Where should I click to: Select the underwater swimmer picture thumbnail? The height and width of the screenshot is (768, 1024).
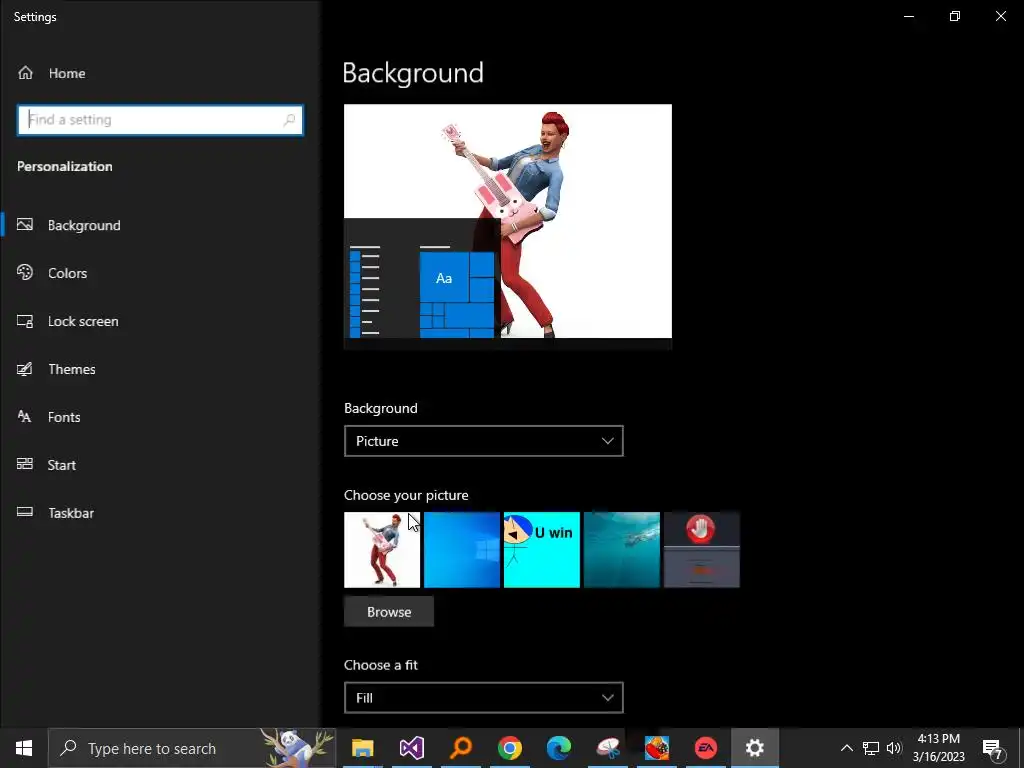pos(622,550)
